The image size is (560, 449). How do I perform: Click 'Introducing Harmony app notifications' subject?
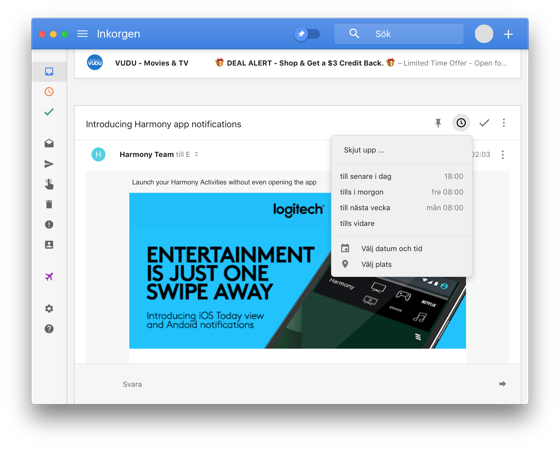pyautogui.click(x=164, y=124)
